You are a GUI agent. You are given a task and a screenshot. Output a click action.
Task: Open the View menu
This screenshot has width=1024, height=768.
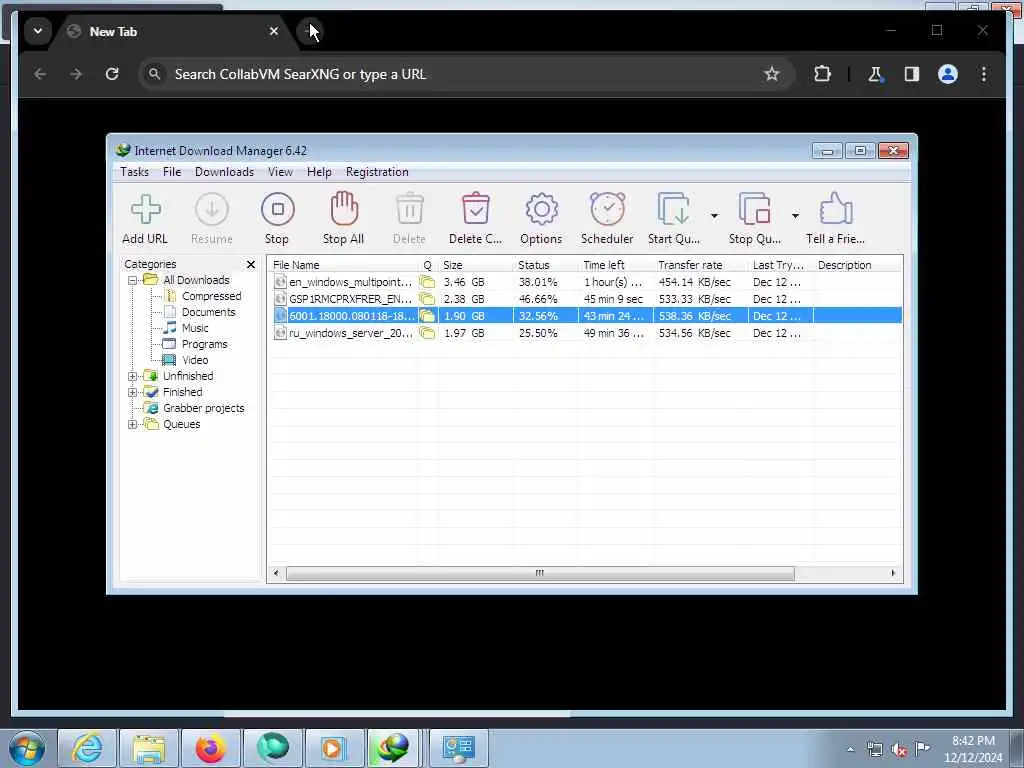[280, 172]
